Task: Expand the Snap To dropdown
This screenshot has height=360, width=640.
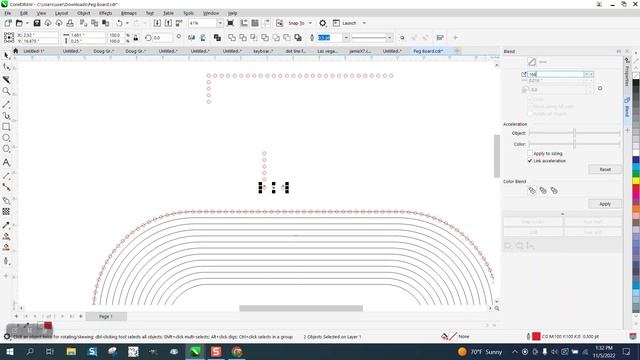Action: point(310,23)
